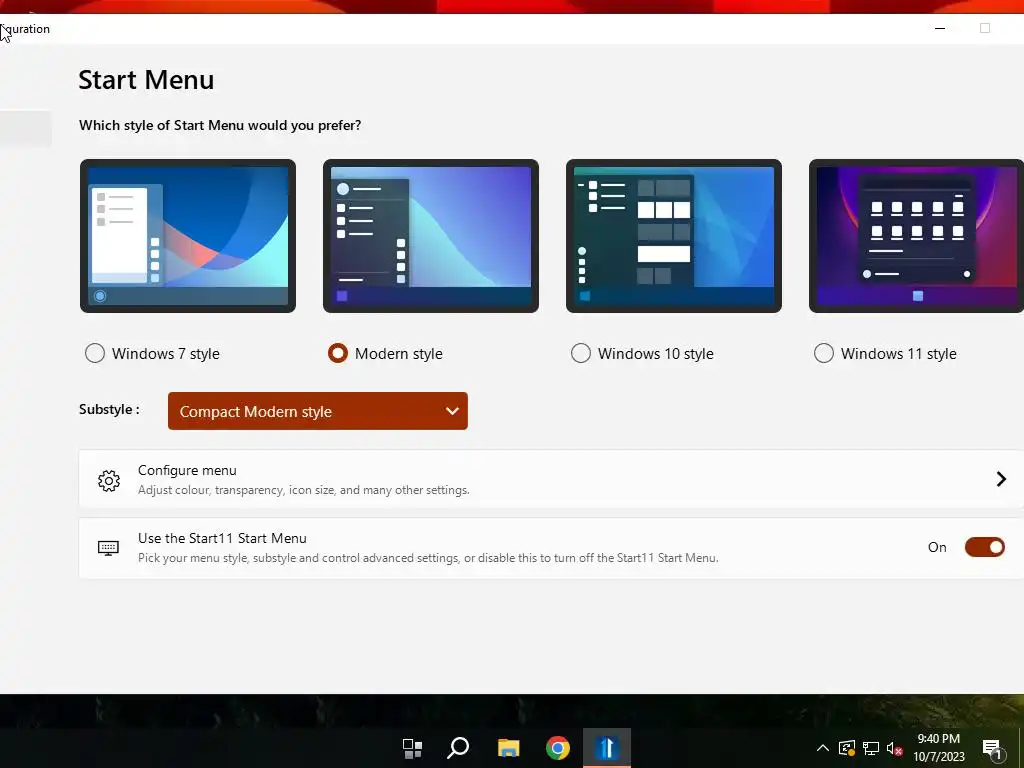Click the keyboard icon beside Use the Start11 Start Menu
This screenshot has width=1024, height=768.
108,548
